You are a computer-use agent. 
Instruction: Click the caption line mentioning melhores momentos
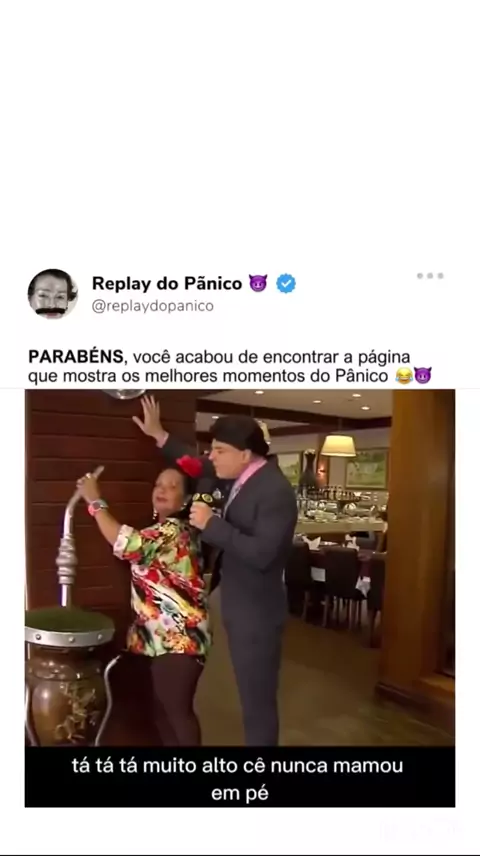tap(208, 376)
